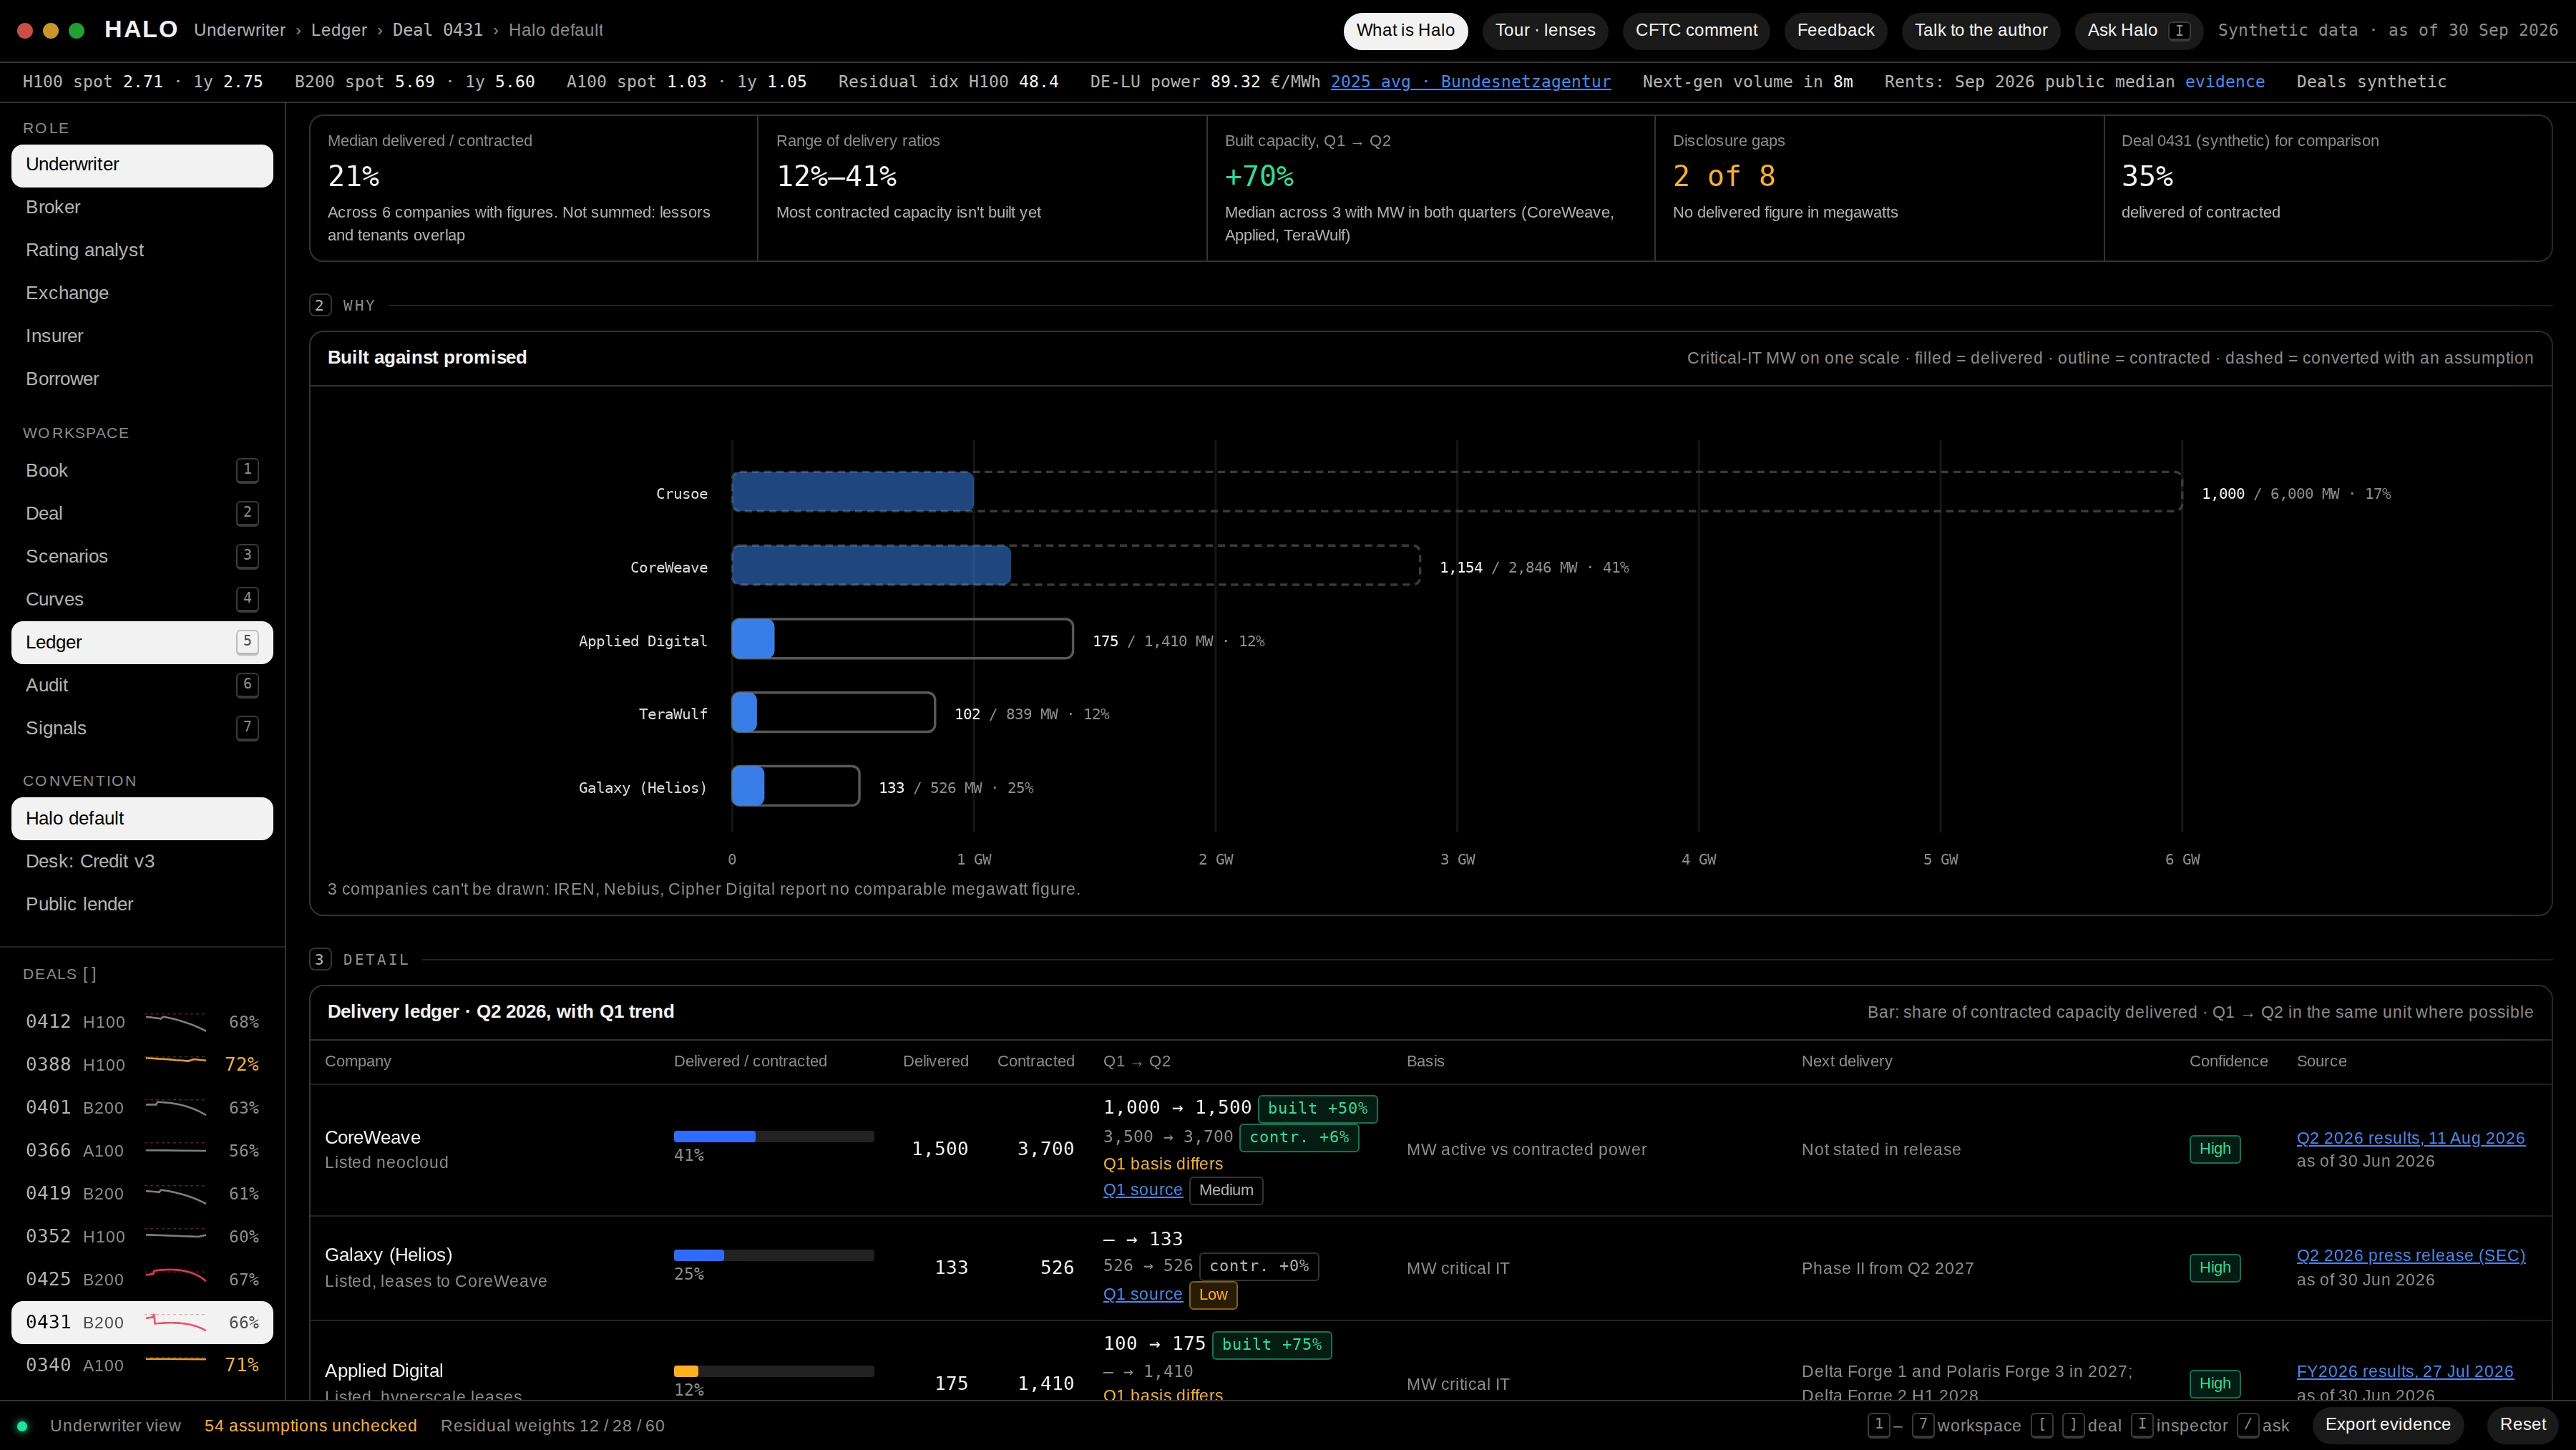
Task: Switch role to Broker
Action: [142, 207]
